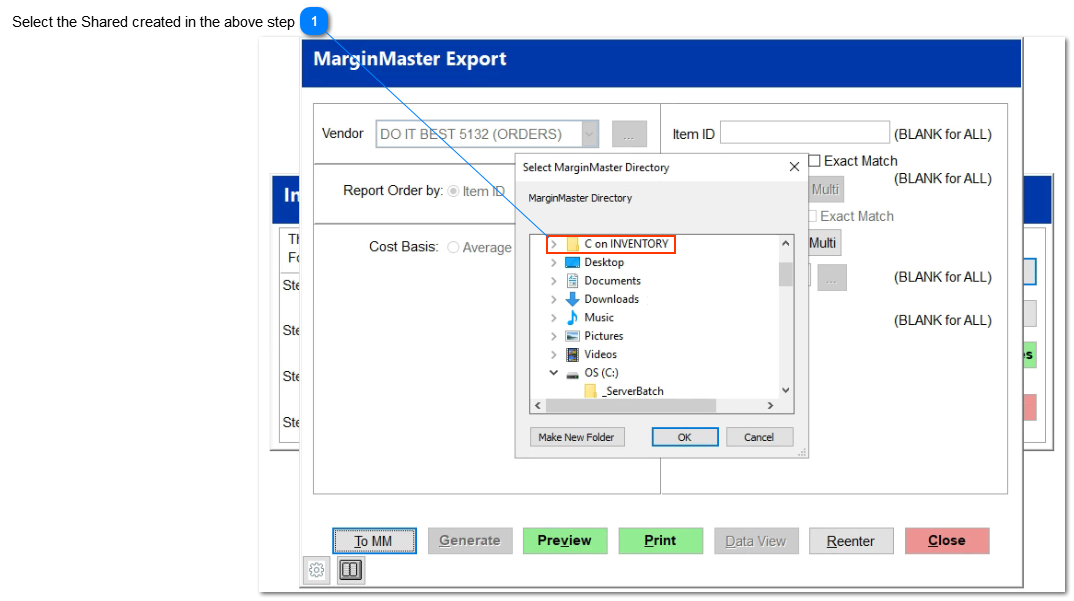Open the Vendor dropdown arrow

click(590, 134)
